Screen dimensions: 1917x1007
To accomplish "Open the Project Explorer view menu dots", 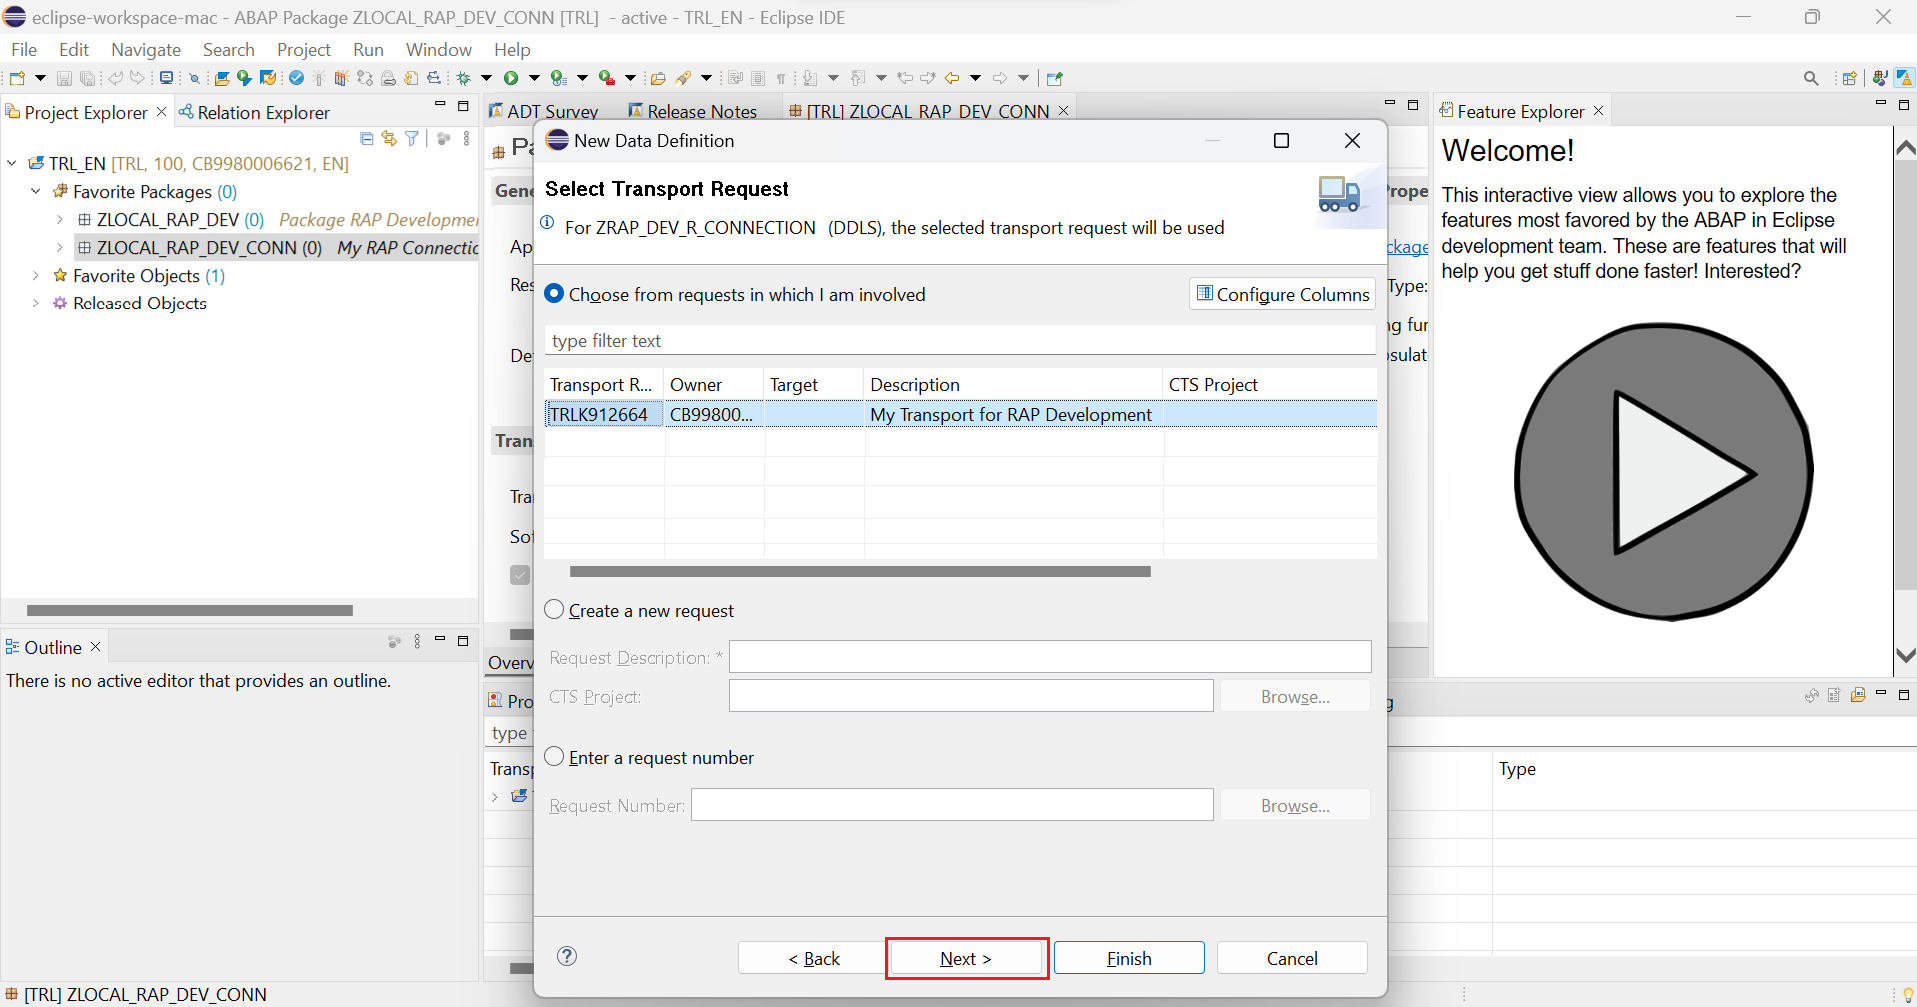I will pyautogui.click(x=467, y=139).
